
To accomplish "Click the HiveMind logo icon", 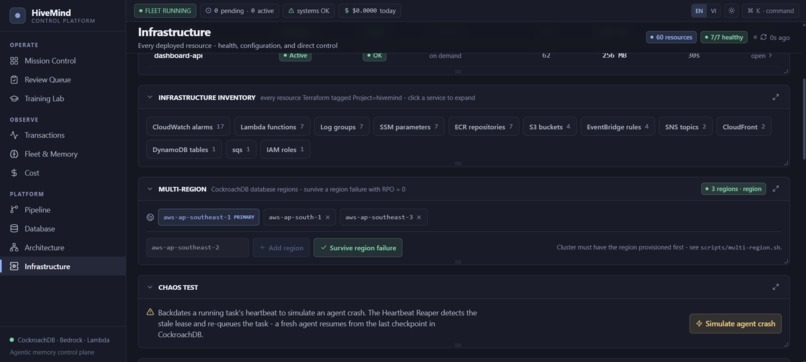I will point(17,16).
